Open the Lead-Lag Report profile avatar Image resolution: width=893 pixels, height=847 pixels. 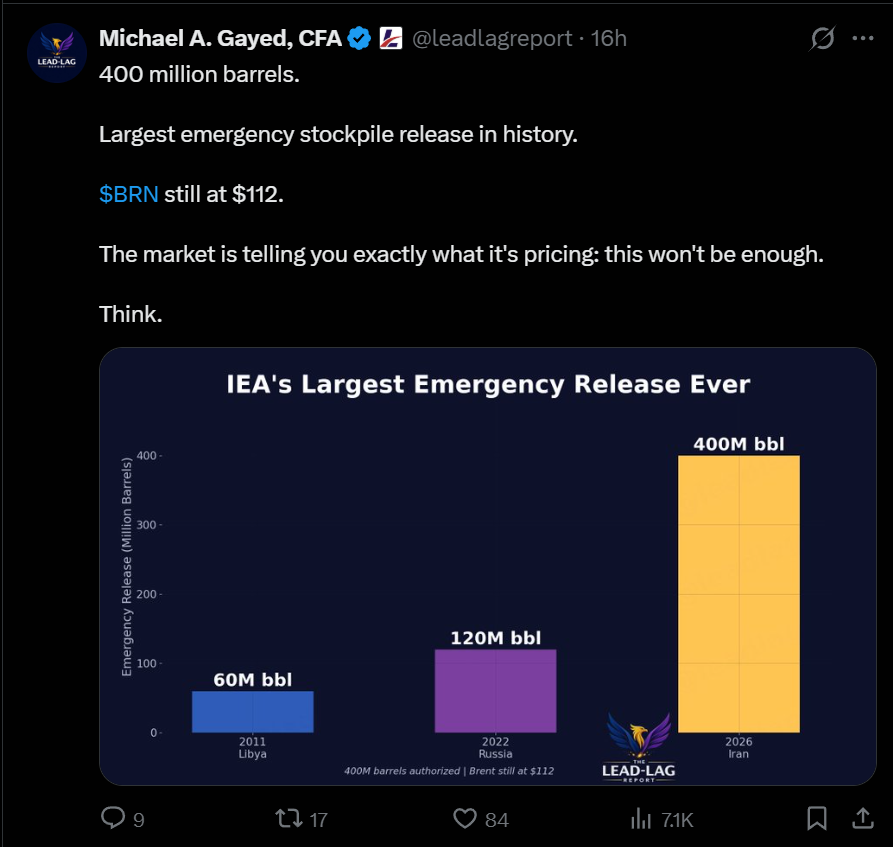[x=56, y=52]
